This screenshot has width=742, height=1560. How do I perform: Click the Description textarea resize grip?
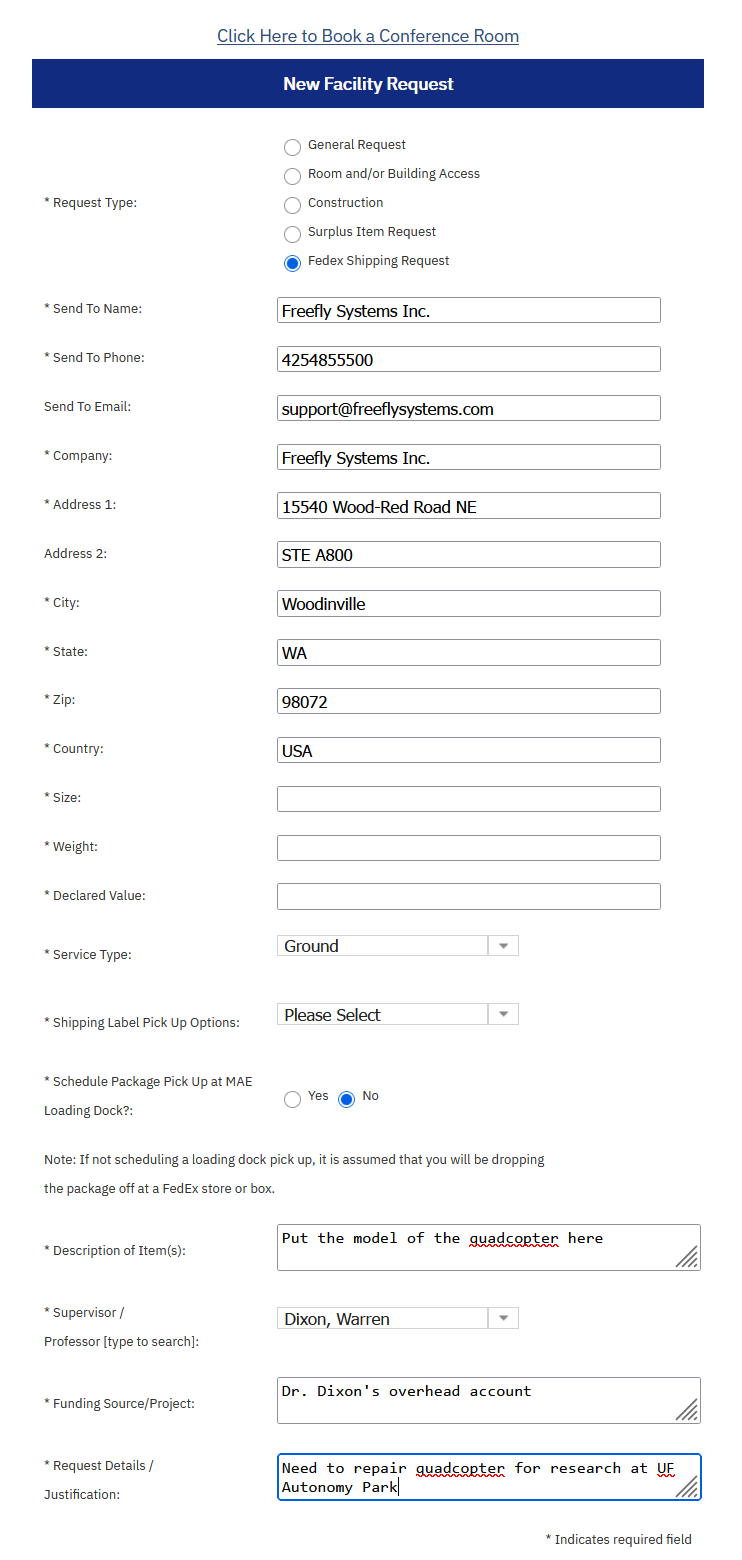point(687,1257)
